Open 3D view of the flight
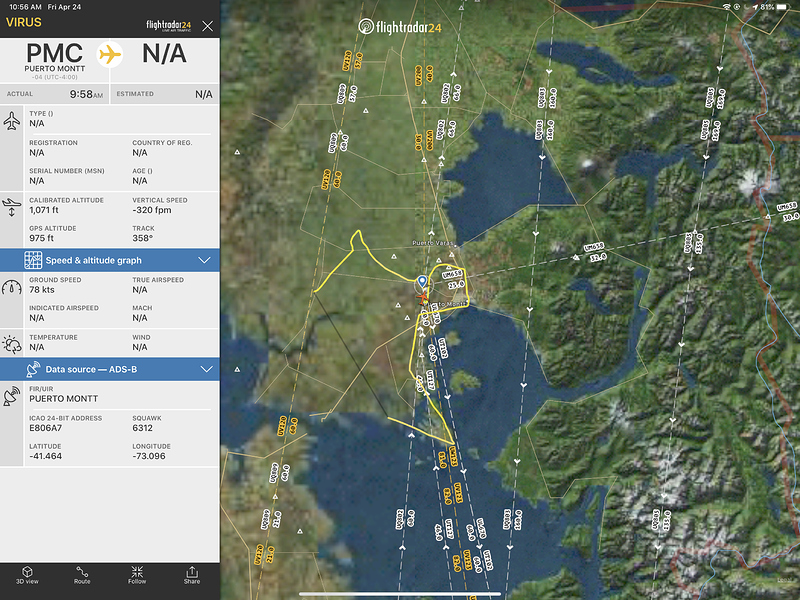This screenshot has width=800, height=600. coord(27,575)
